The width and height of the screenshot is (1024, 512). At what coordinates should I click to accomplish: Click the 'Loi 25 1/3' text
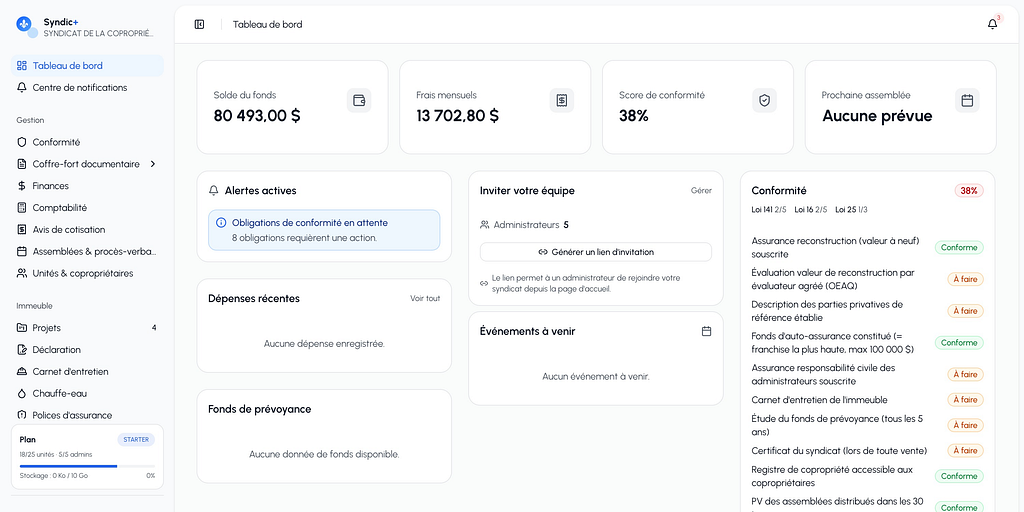(852, 210)
